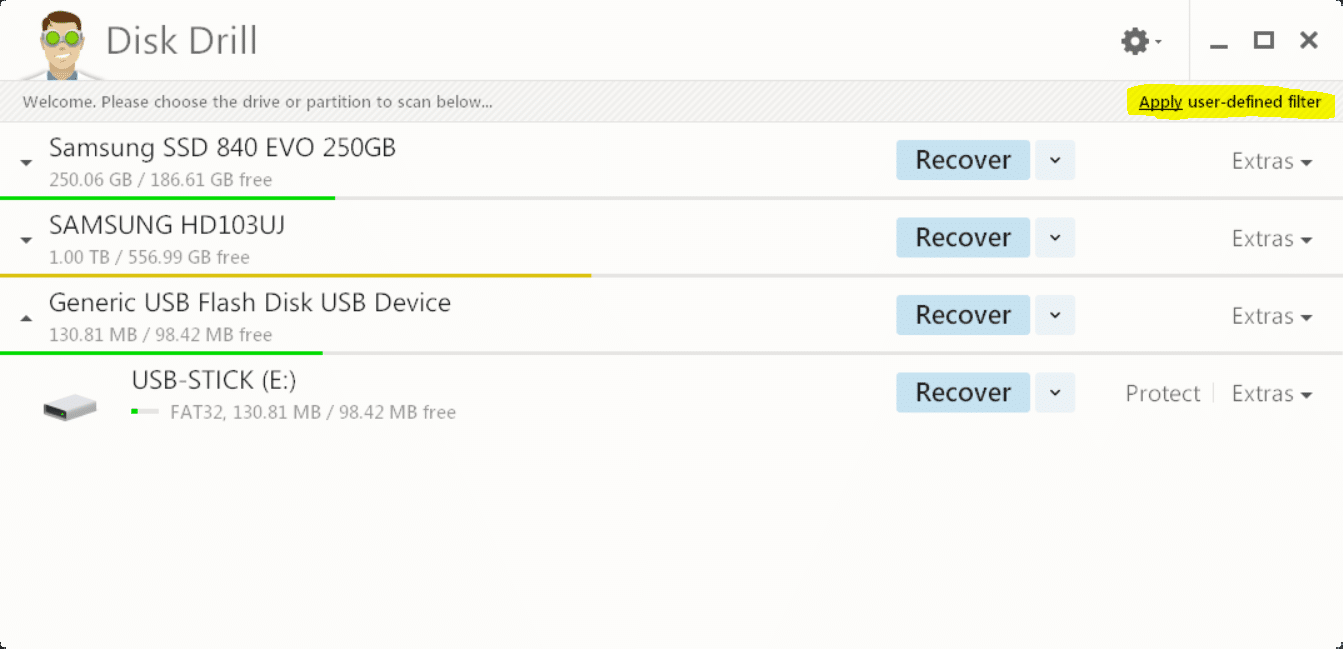Viewport: 1343px width, 649px height.
Task: Open recovery options dropdown for Generic USB Flash Disk
Action: [x=1054, y=315]
